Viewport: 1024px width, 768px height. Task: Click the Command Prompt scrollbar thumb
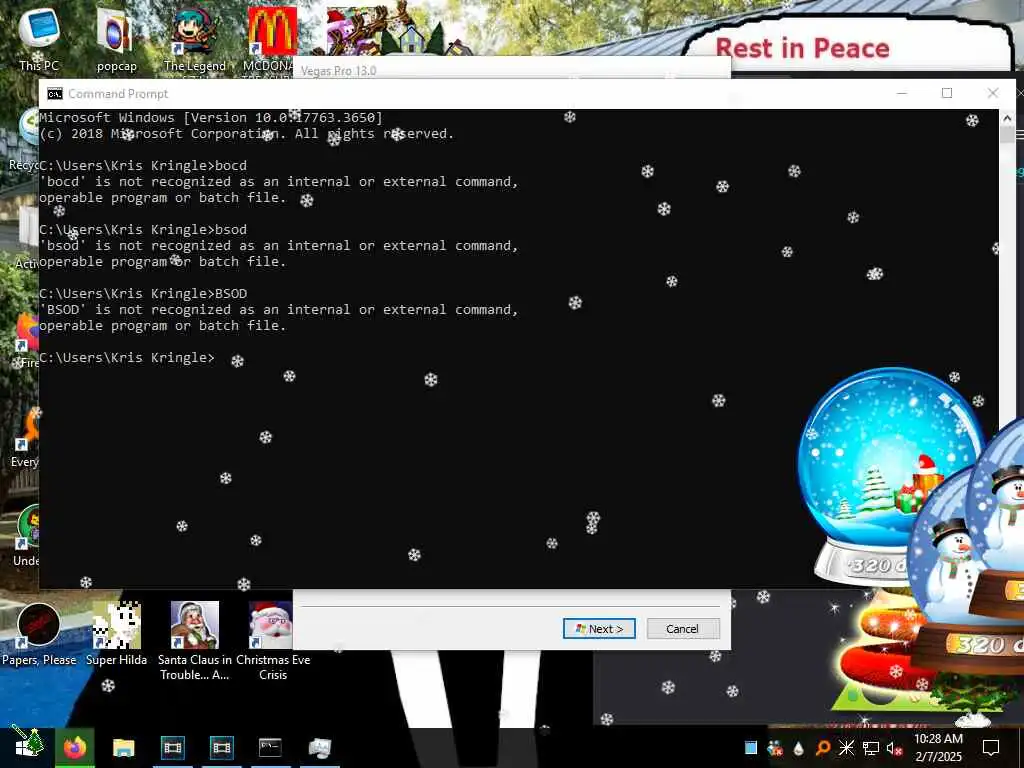(1006, 135)
